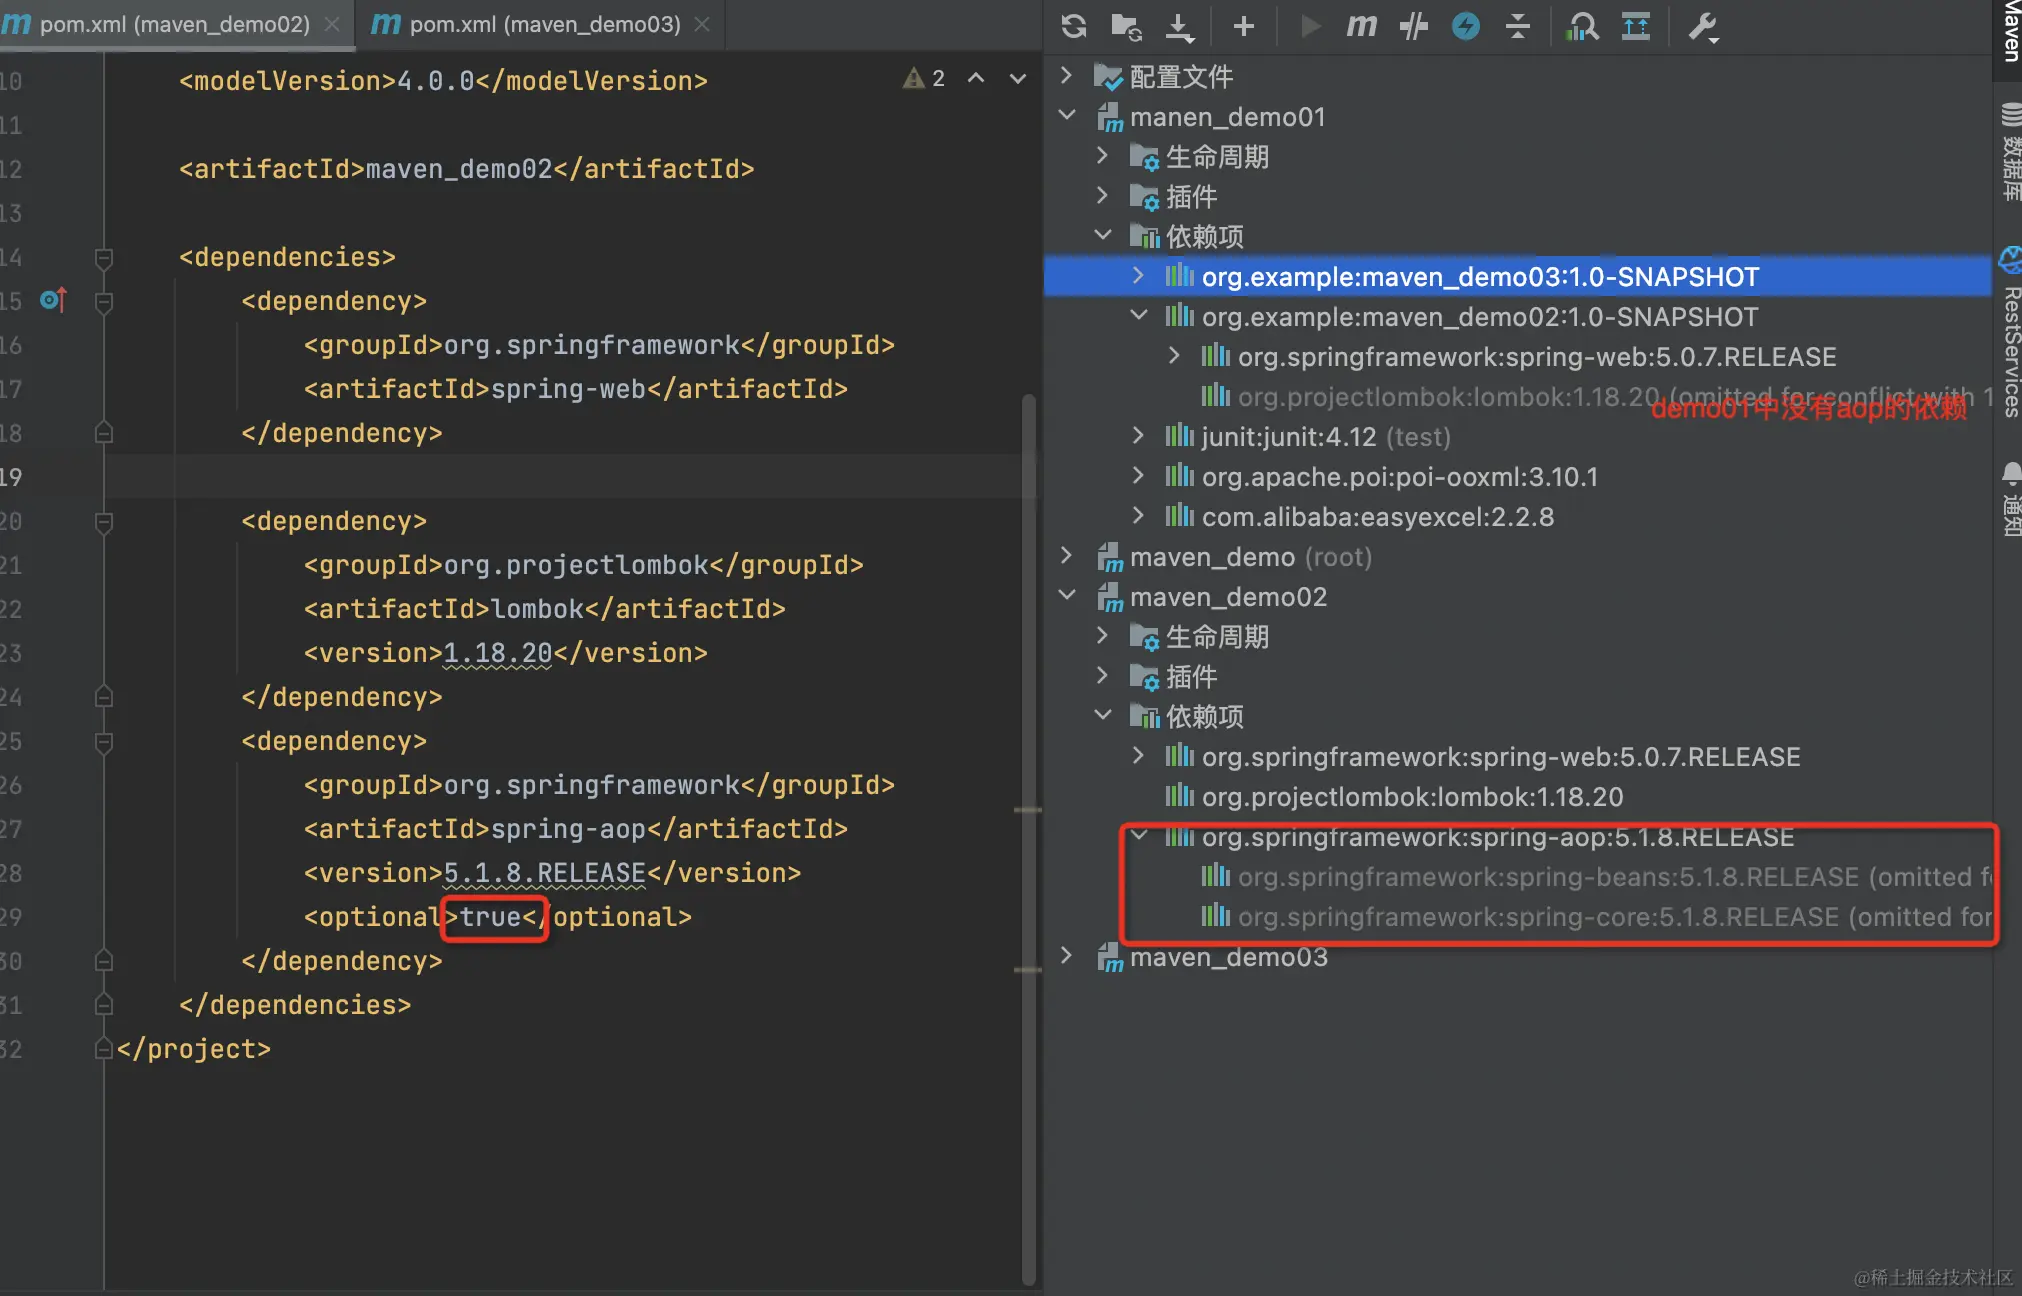Screen dimensions: 2022x1296
Task: Click the editor vertical scrollbar
Action: click(x=1028, y=700)
